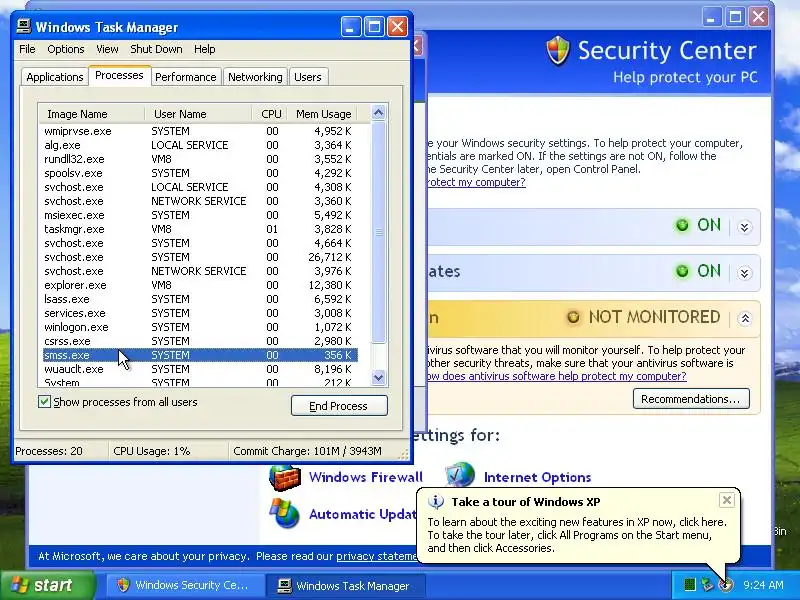Select the taskmgr.exe process

point(200,229)
